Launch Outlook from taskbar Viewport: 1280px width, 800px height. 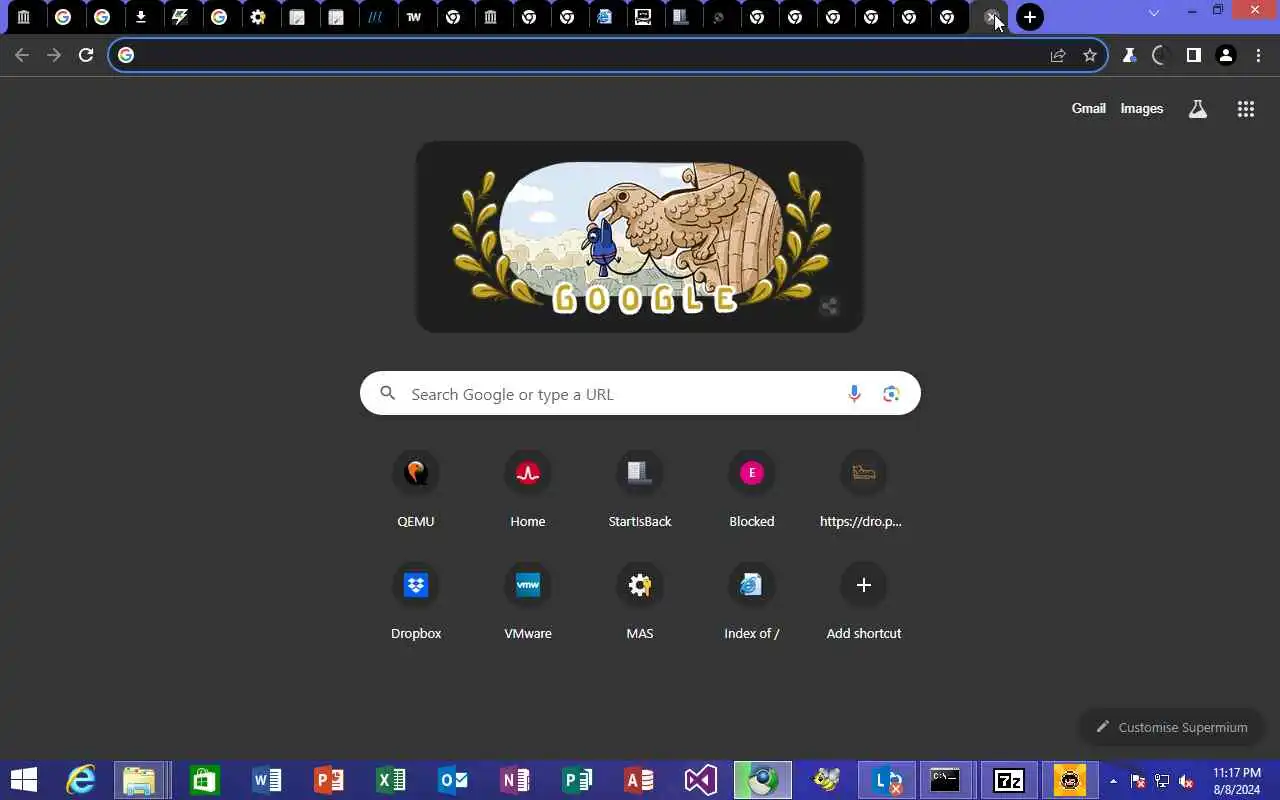click(x=453, y=780)
